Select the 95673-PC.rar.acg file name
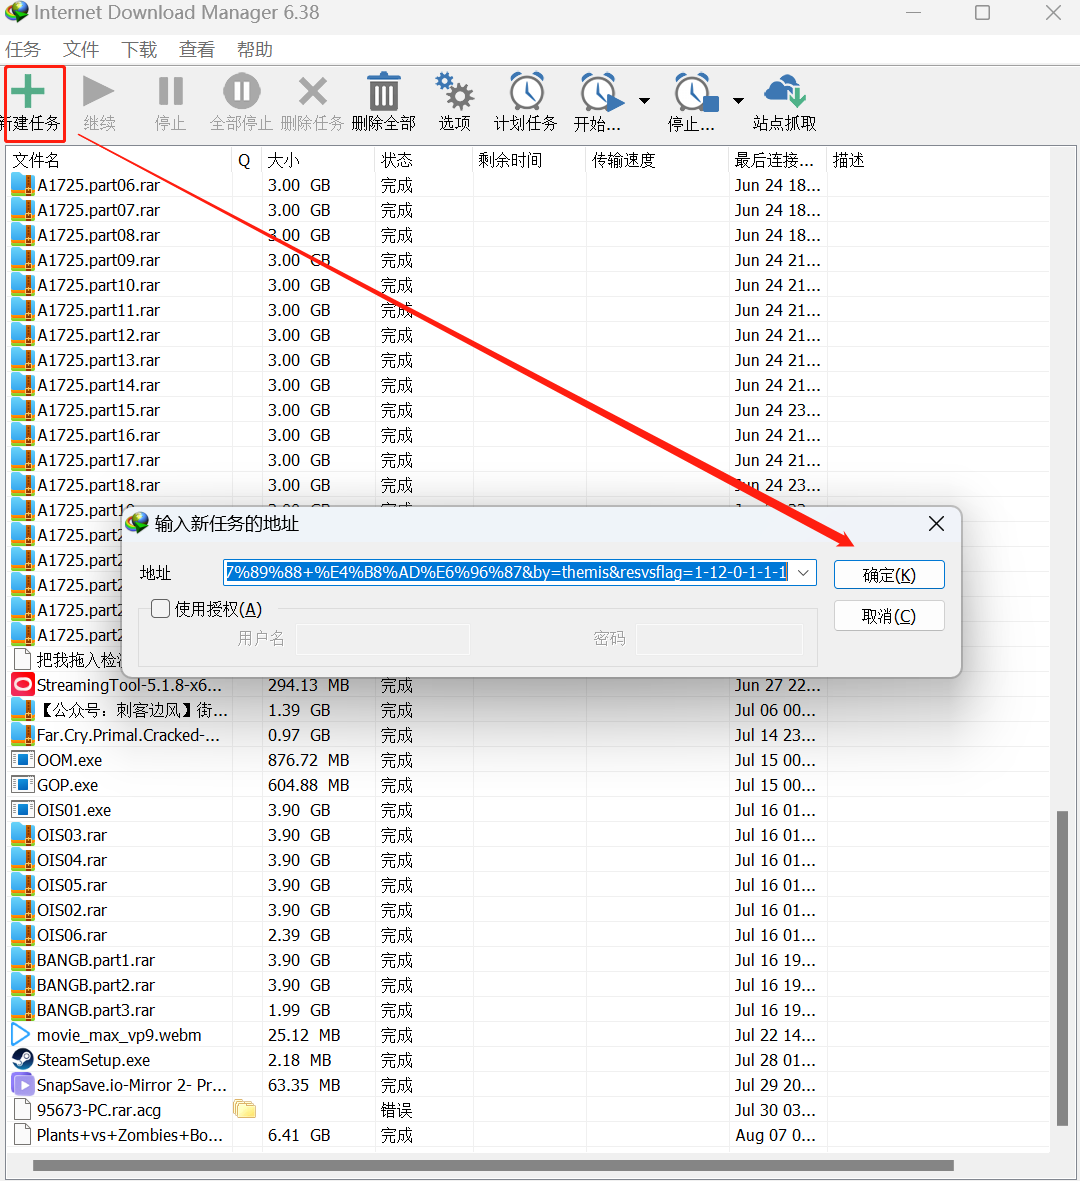The height and width of the screenshot is (1181, 1080). 99,1109
